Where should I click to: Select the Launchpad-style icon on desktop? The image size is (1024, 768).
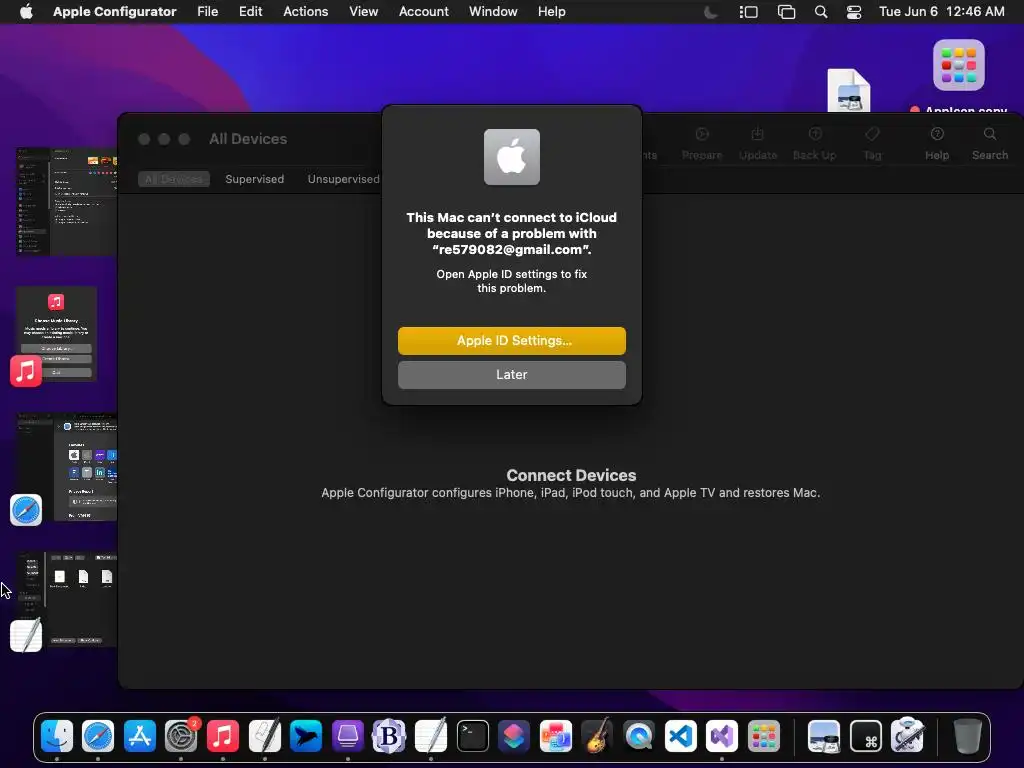click(959, 65)
